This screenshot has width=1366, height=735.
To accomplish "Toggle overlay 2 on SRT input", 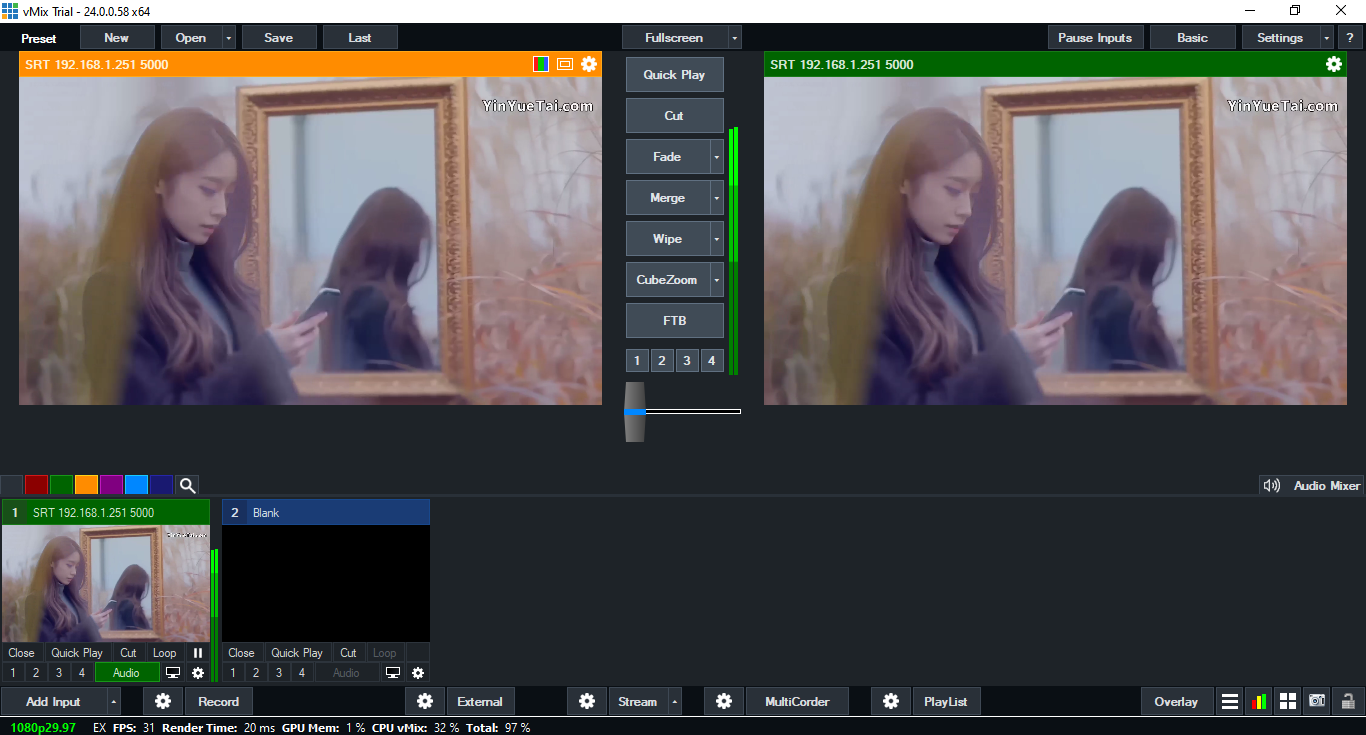I will (x=35, y=673).
